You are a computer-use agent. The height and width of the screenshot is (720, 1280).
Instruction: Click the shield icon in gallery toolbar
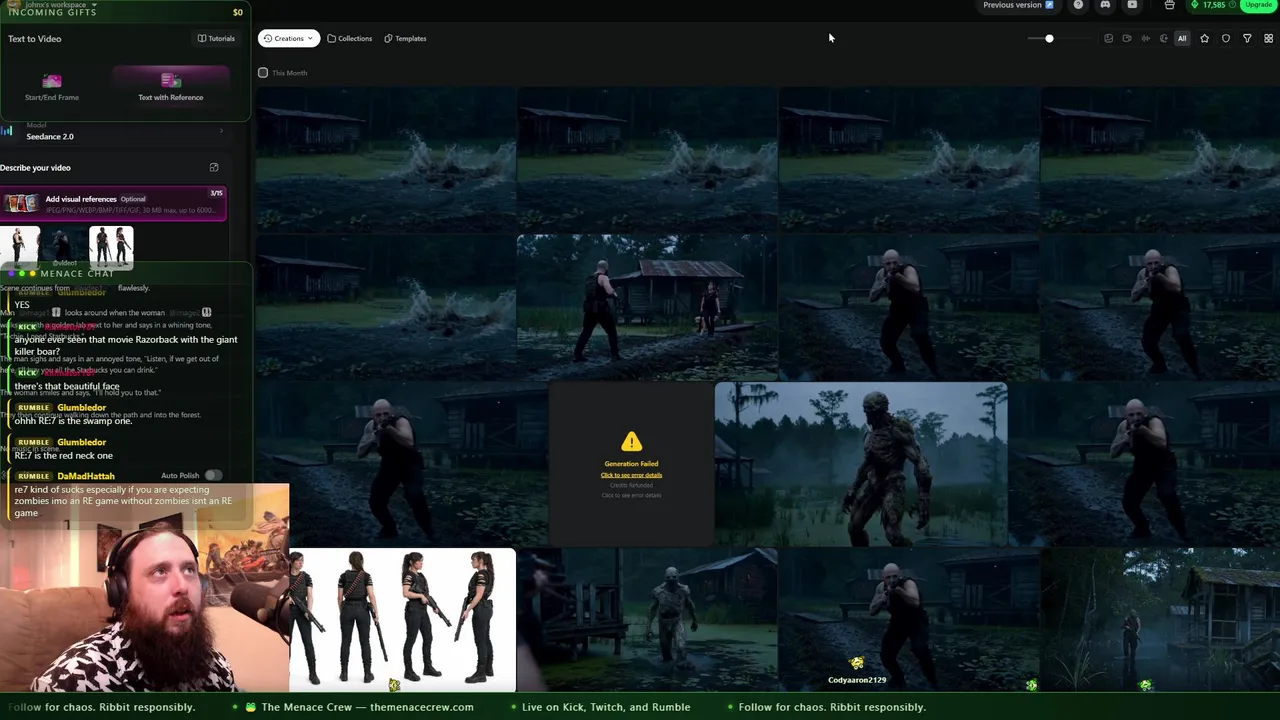[x=1226, y=38]
